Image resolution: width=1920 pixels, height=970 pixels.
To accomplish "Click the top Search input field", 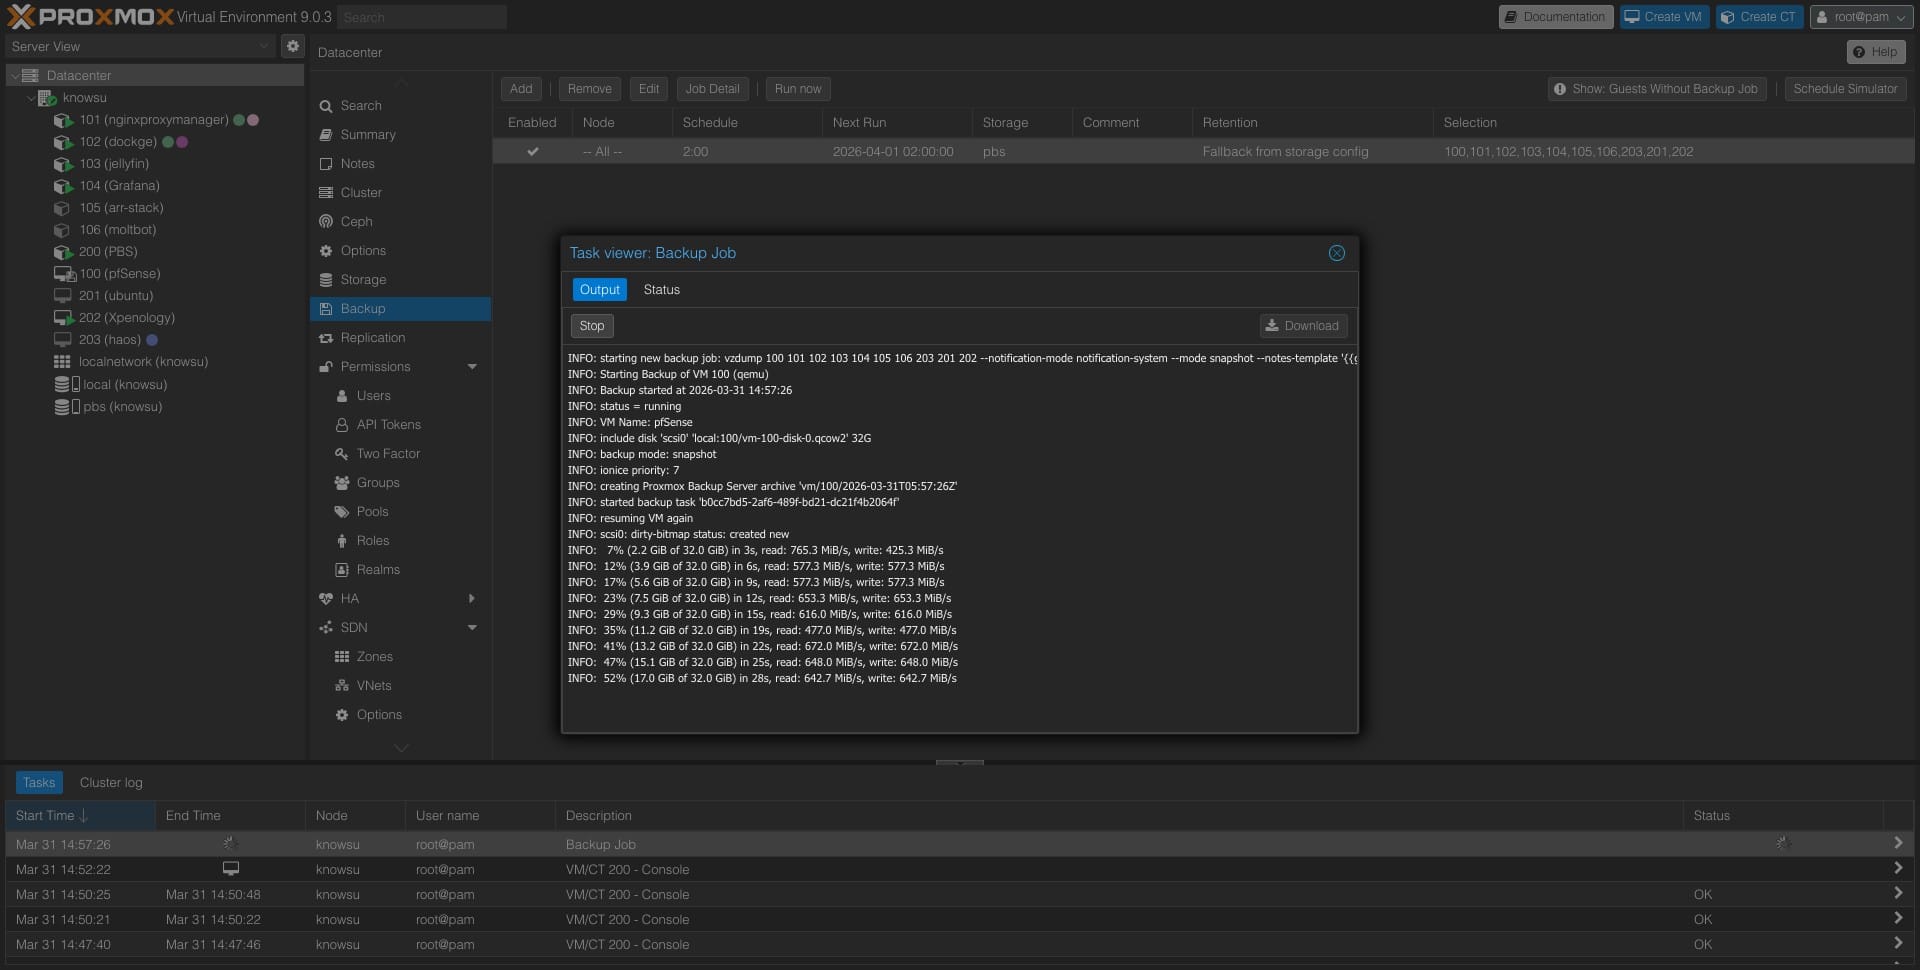I will (x=421, y=17).
